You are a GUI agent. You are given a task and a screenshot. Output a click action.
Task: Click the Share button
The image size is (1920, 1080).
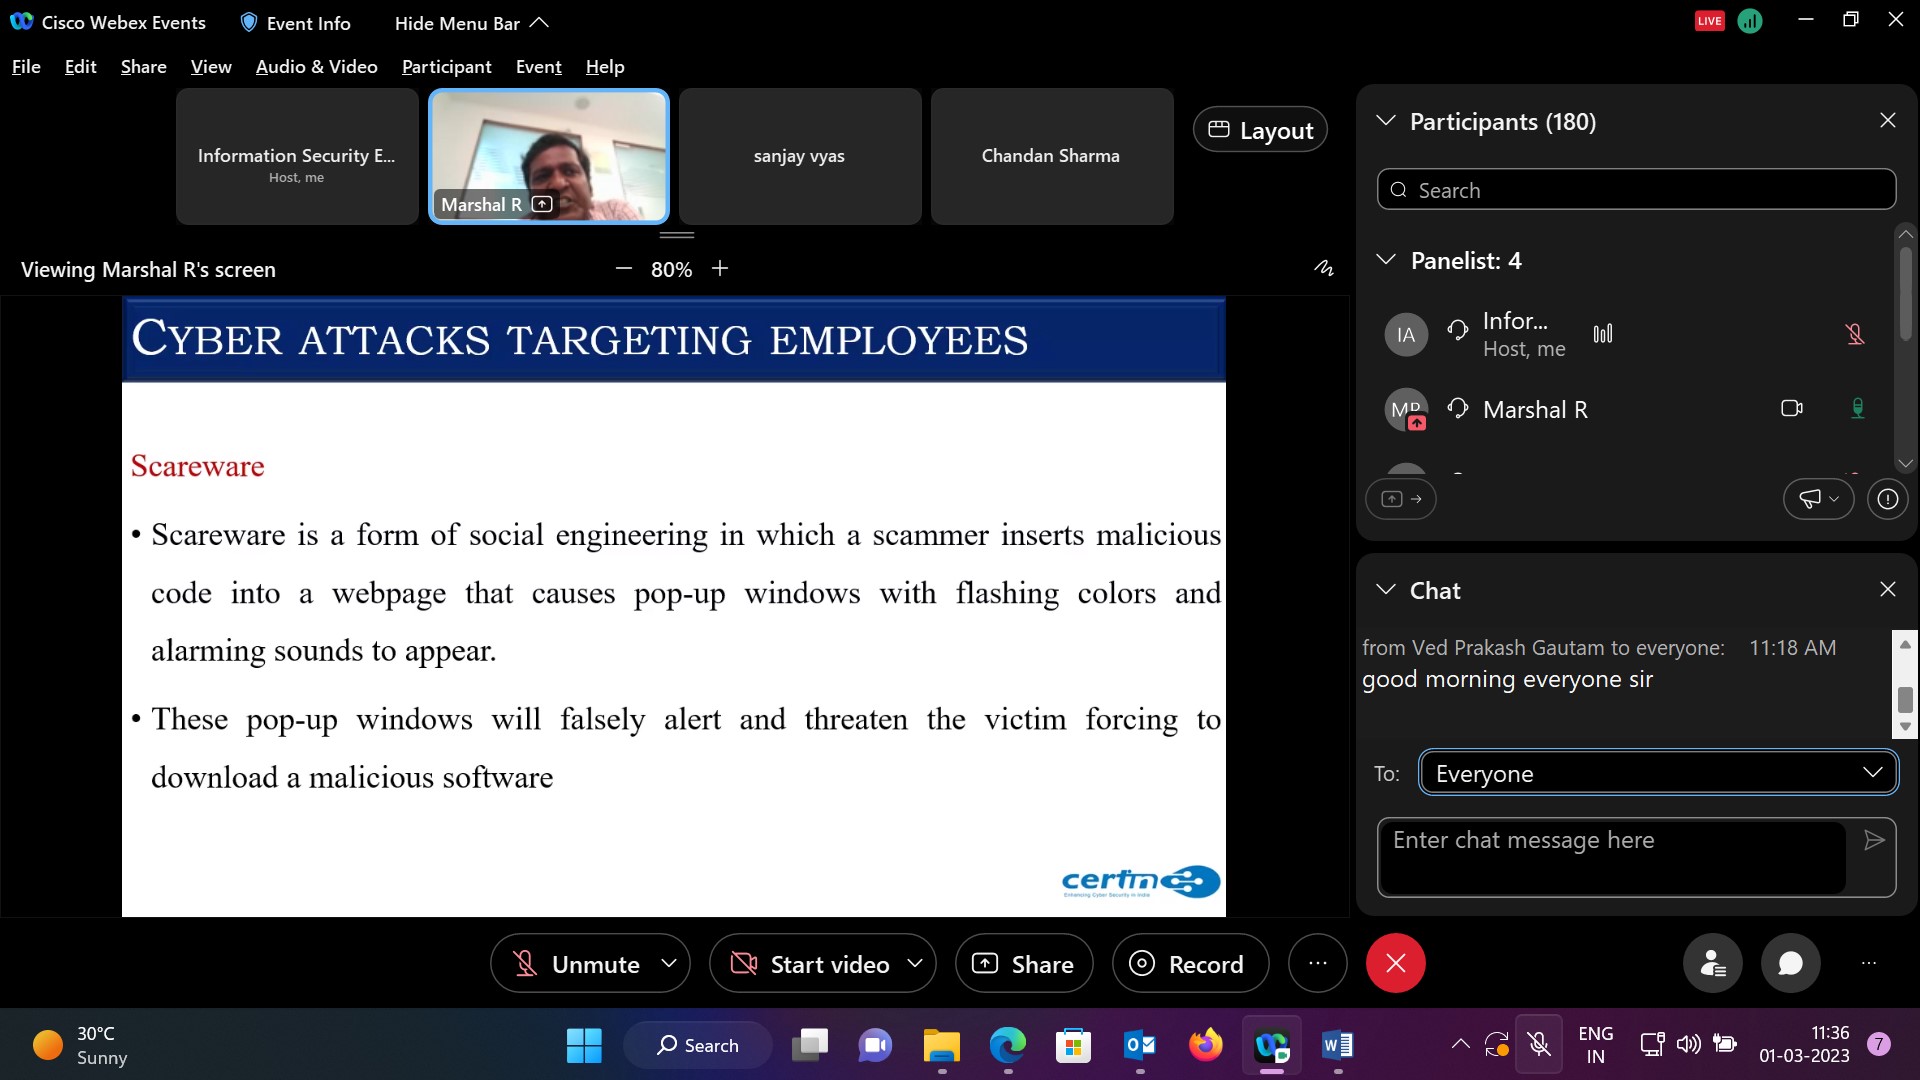(1024, 964)
